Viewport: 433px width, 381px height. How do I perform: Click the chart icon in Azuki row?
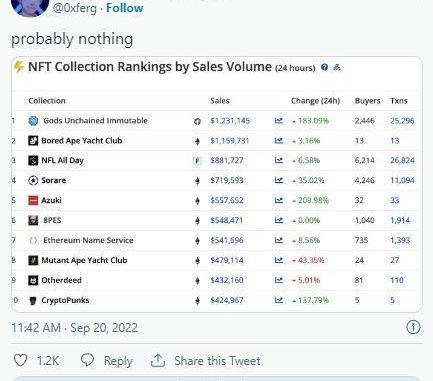(x=279, y=200)
